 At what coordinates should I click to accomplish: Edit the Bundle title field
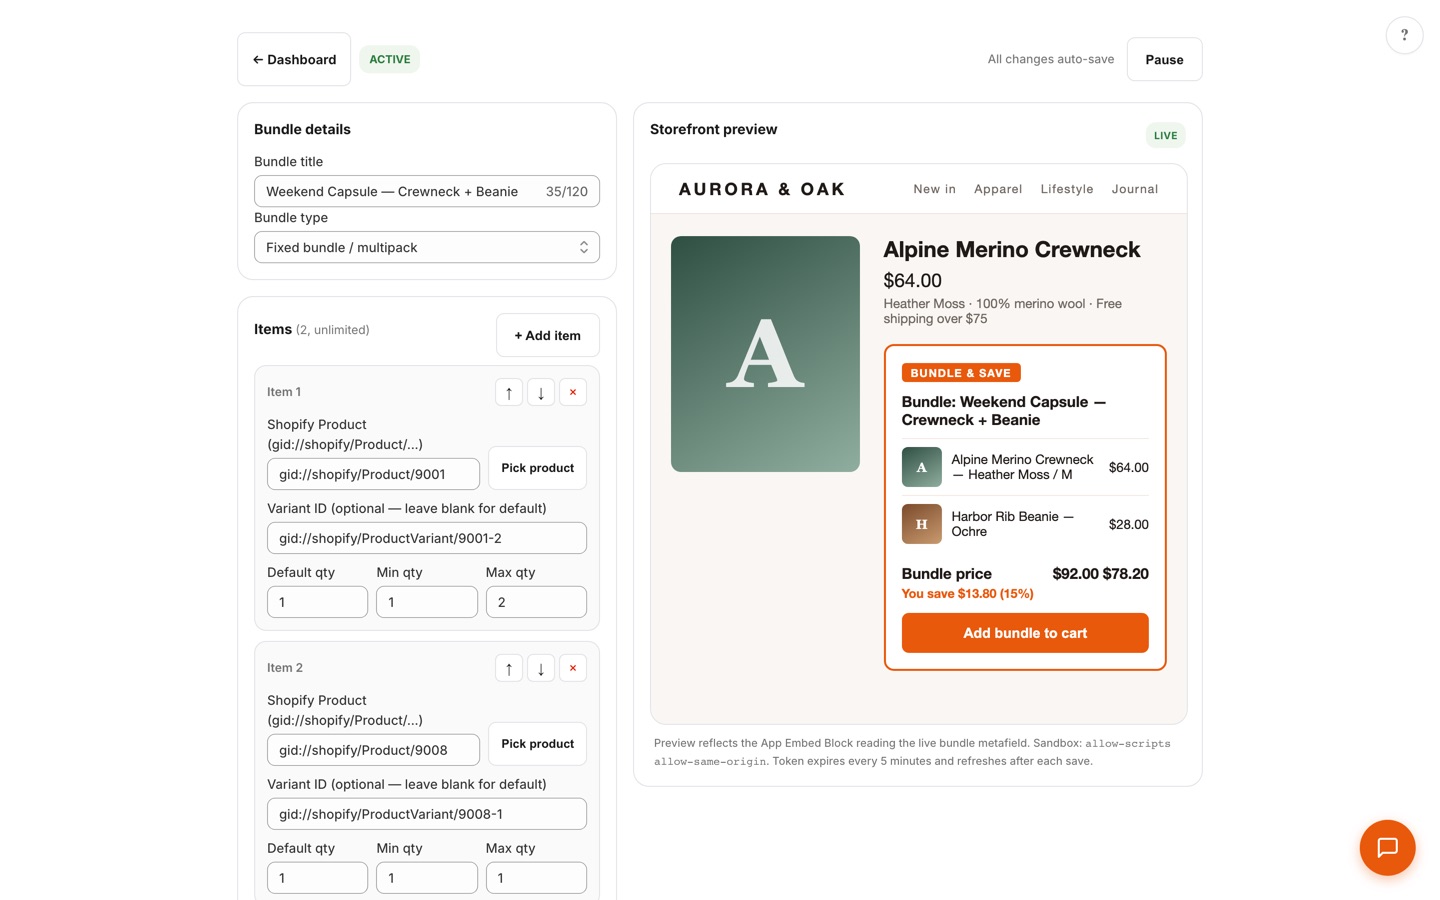tap(427, 192)
